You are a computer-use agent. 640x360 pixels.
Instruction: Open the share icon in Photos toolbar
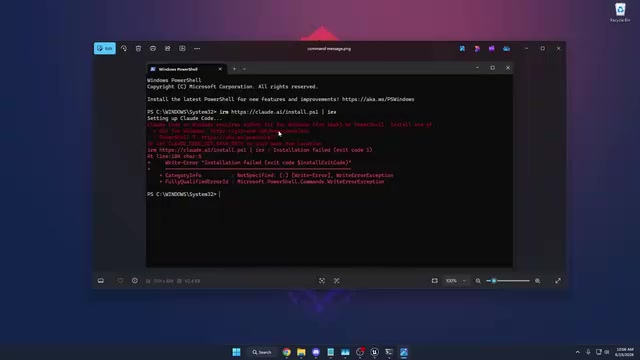tap(167, 49)
